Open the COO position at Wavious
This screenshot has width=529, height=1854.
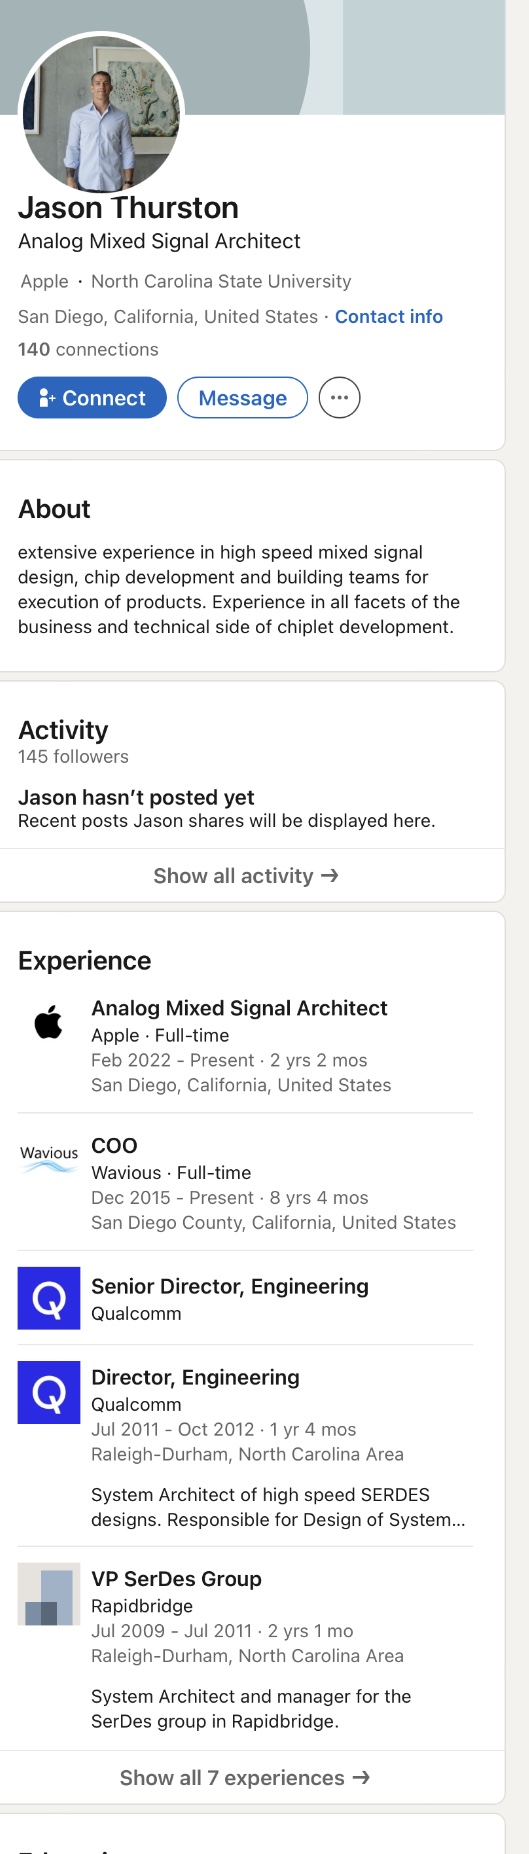point(114,1146)
